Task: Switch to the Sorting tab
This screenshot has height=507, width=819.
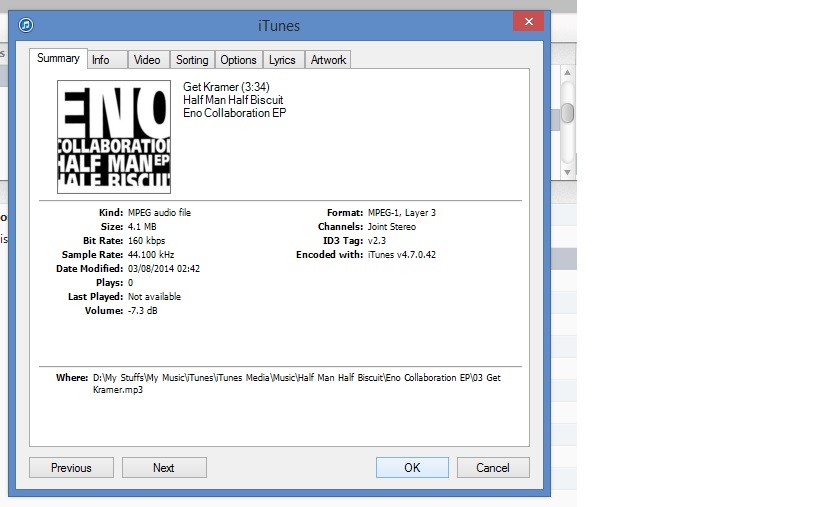Action: [x=192, y=60]
